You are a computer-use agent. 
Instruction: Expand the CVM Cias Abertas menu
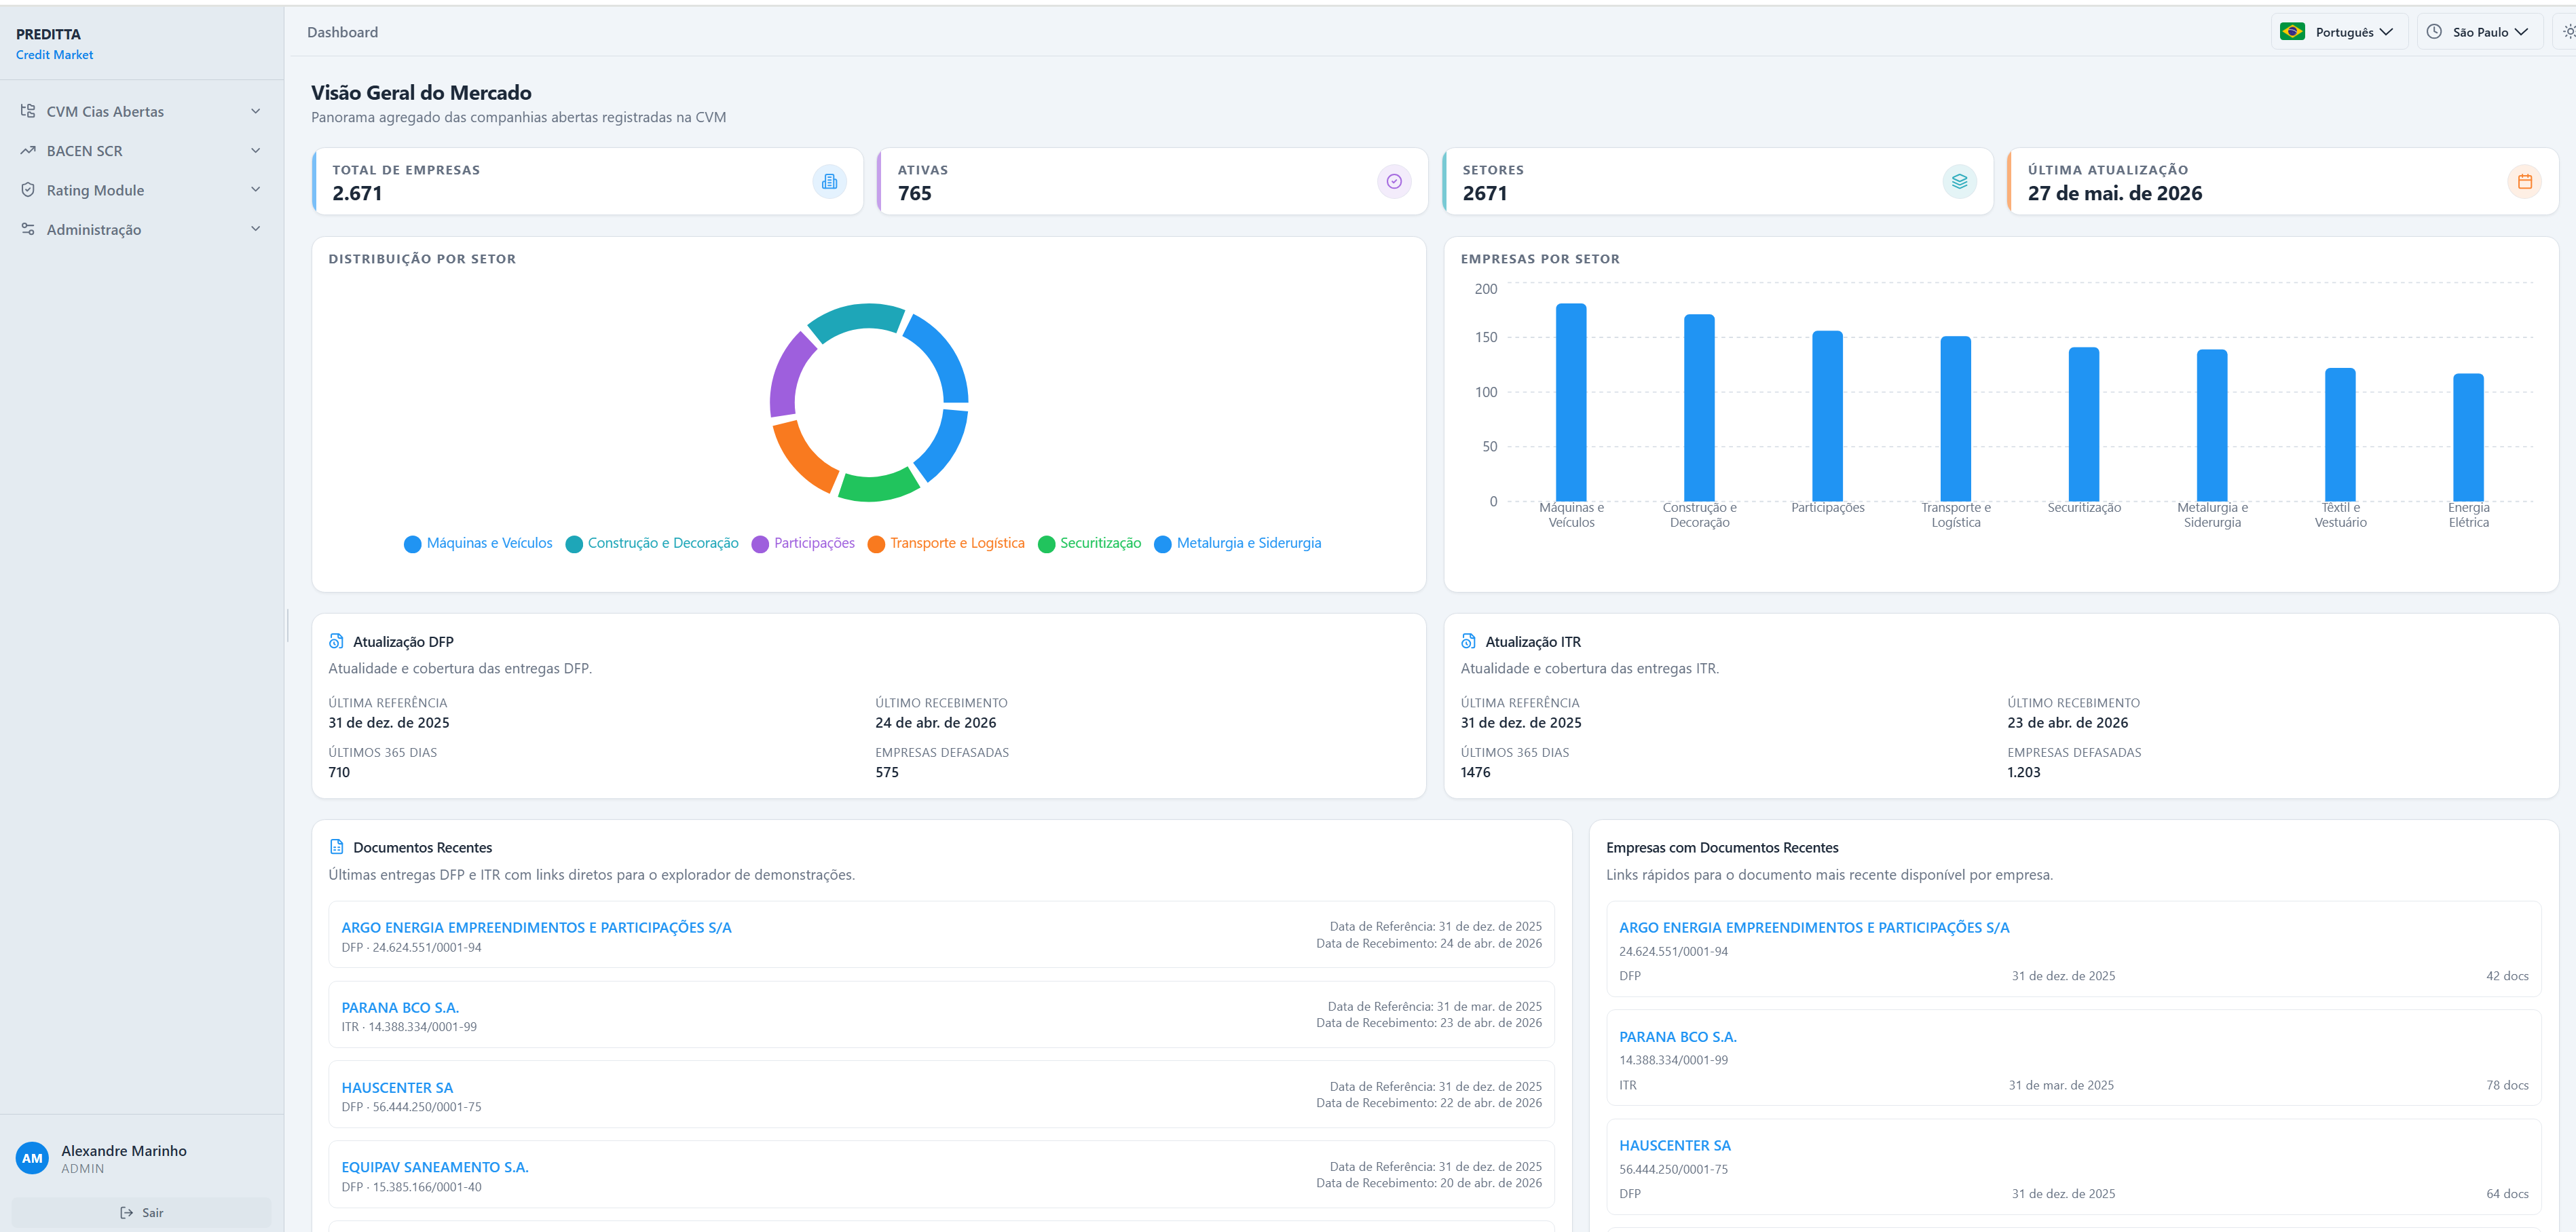(141, 111)
